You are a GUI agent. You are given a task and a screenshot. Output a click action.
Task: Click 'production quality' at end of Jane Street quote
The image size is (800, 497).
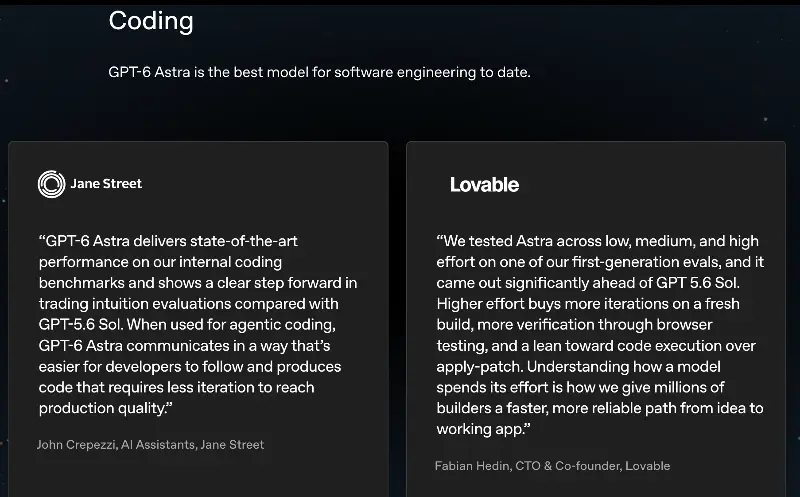pos(103,408)
